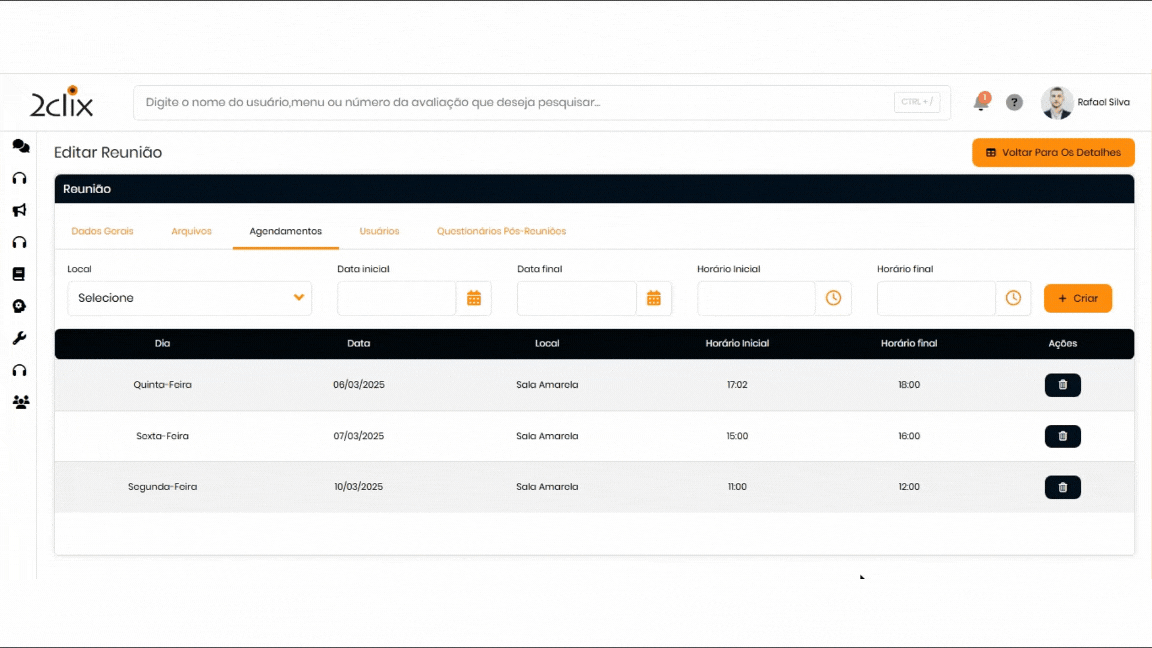Delete the Segunda-Feira 10/03/2025 schedule
The image size is (1152, 648).
(1062, 487)
